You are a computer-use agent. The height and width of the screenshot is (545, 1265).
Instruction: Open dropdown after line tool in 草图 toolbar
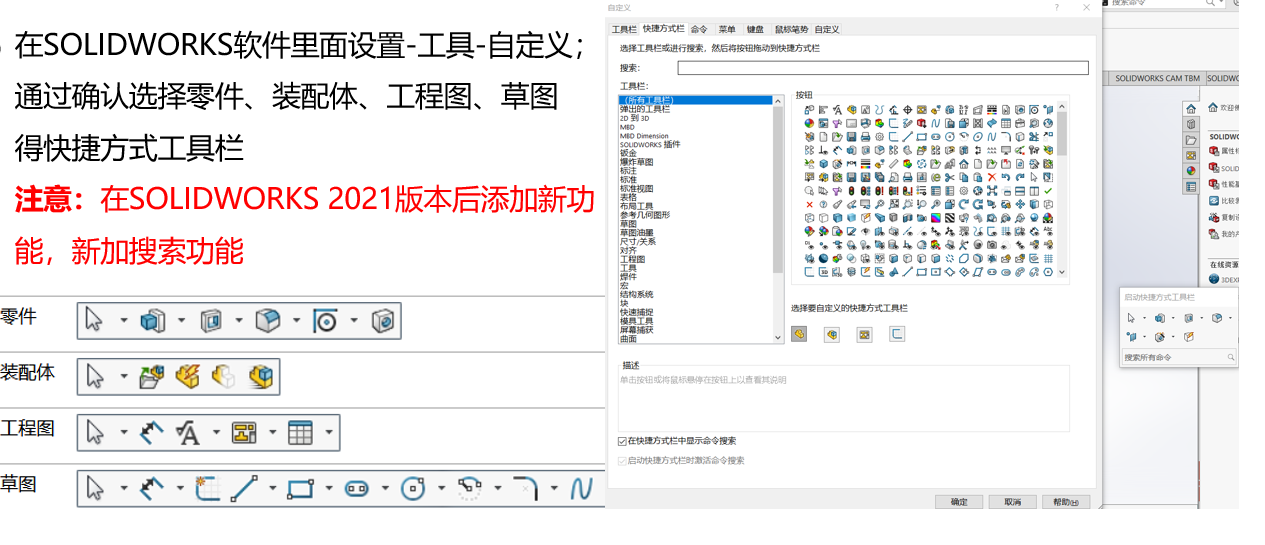click(x=272, y=489)
